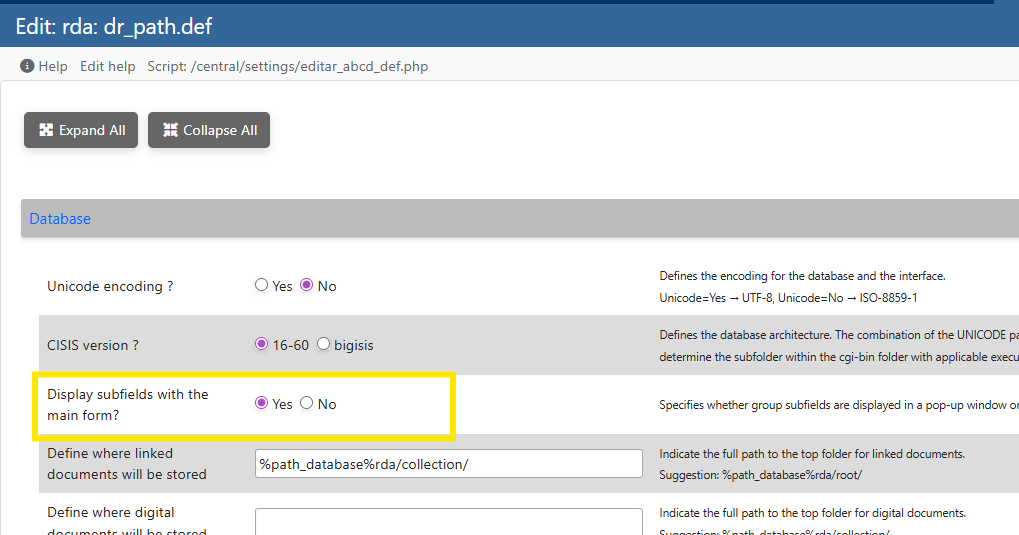This screenshot has width=1019, height=535.
Task: Select bigisis for CISIS version
Action: point(323,344)
